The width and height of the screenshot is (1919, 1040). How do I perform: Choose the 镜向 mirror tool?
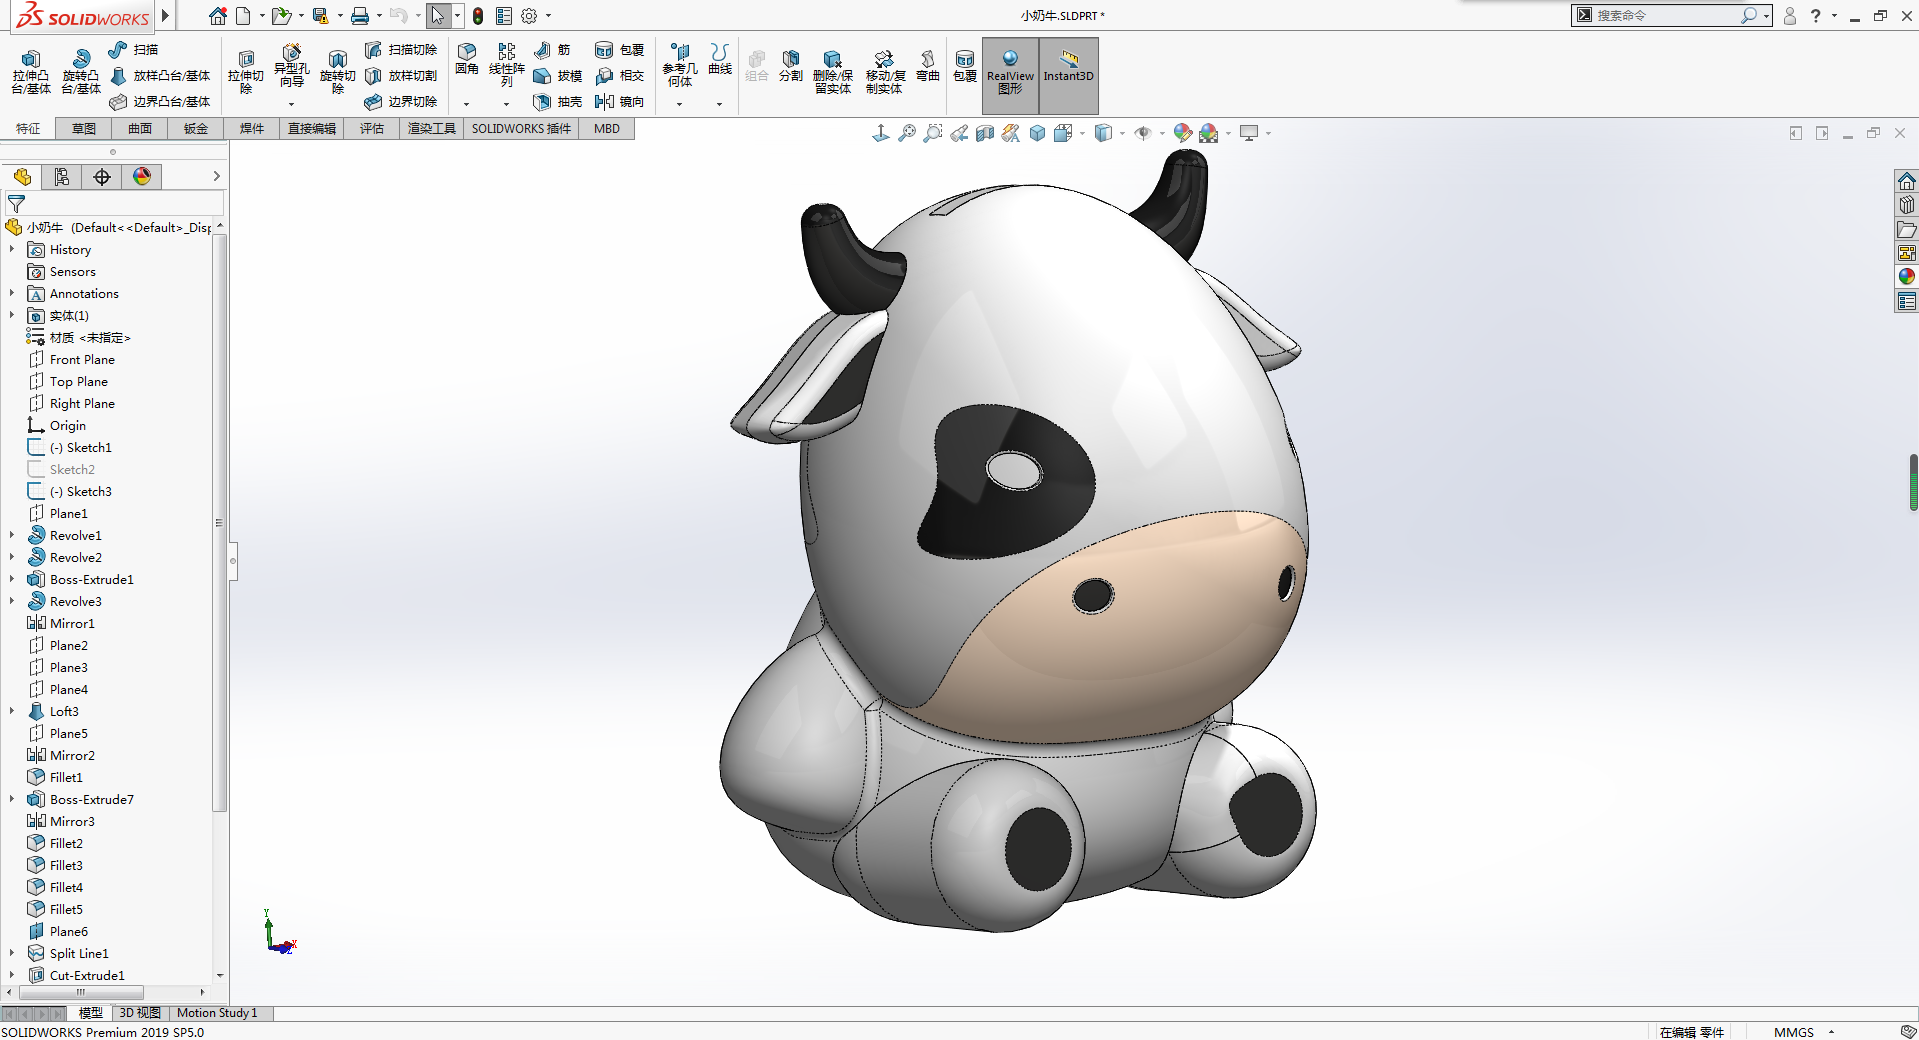point(619,101)
